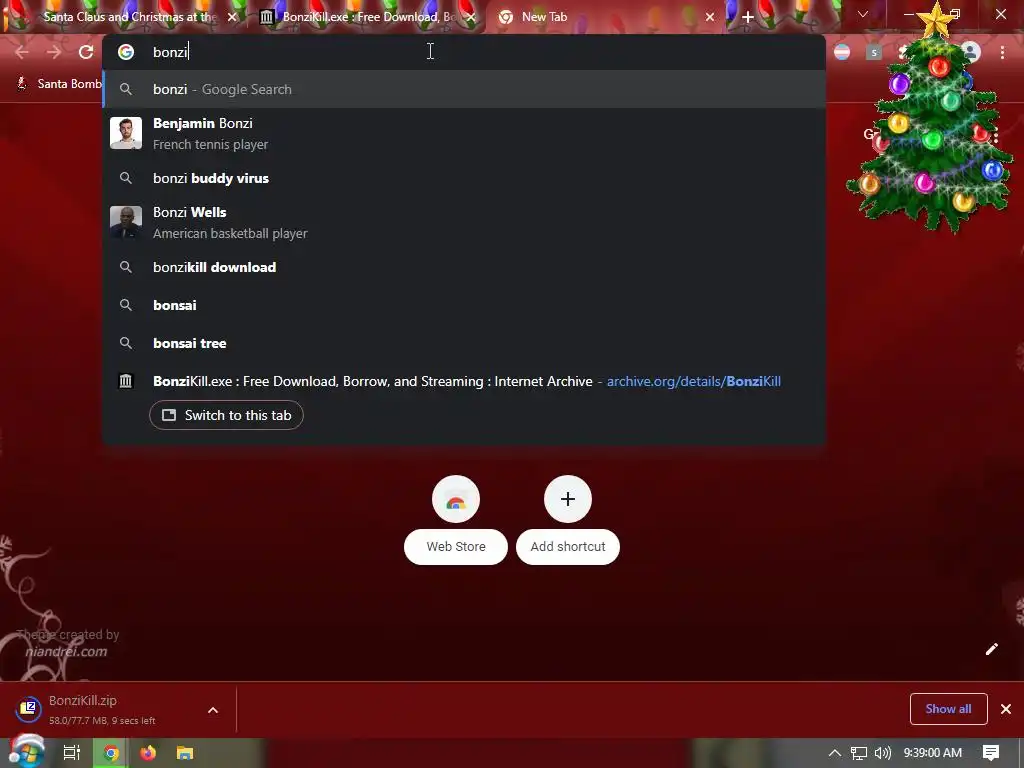
Task: Select the New Tab tab
Action: click(x=604, y=17)
